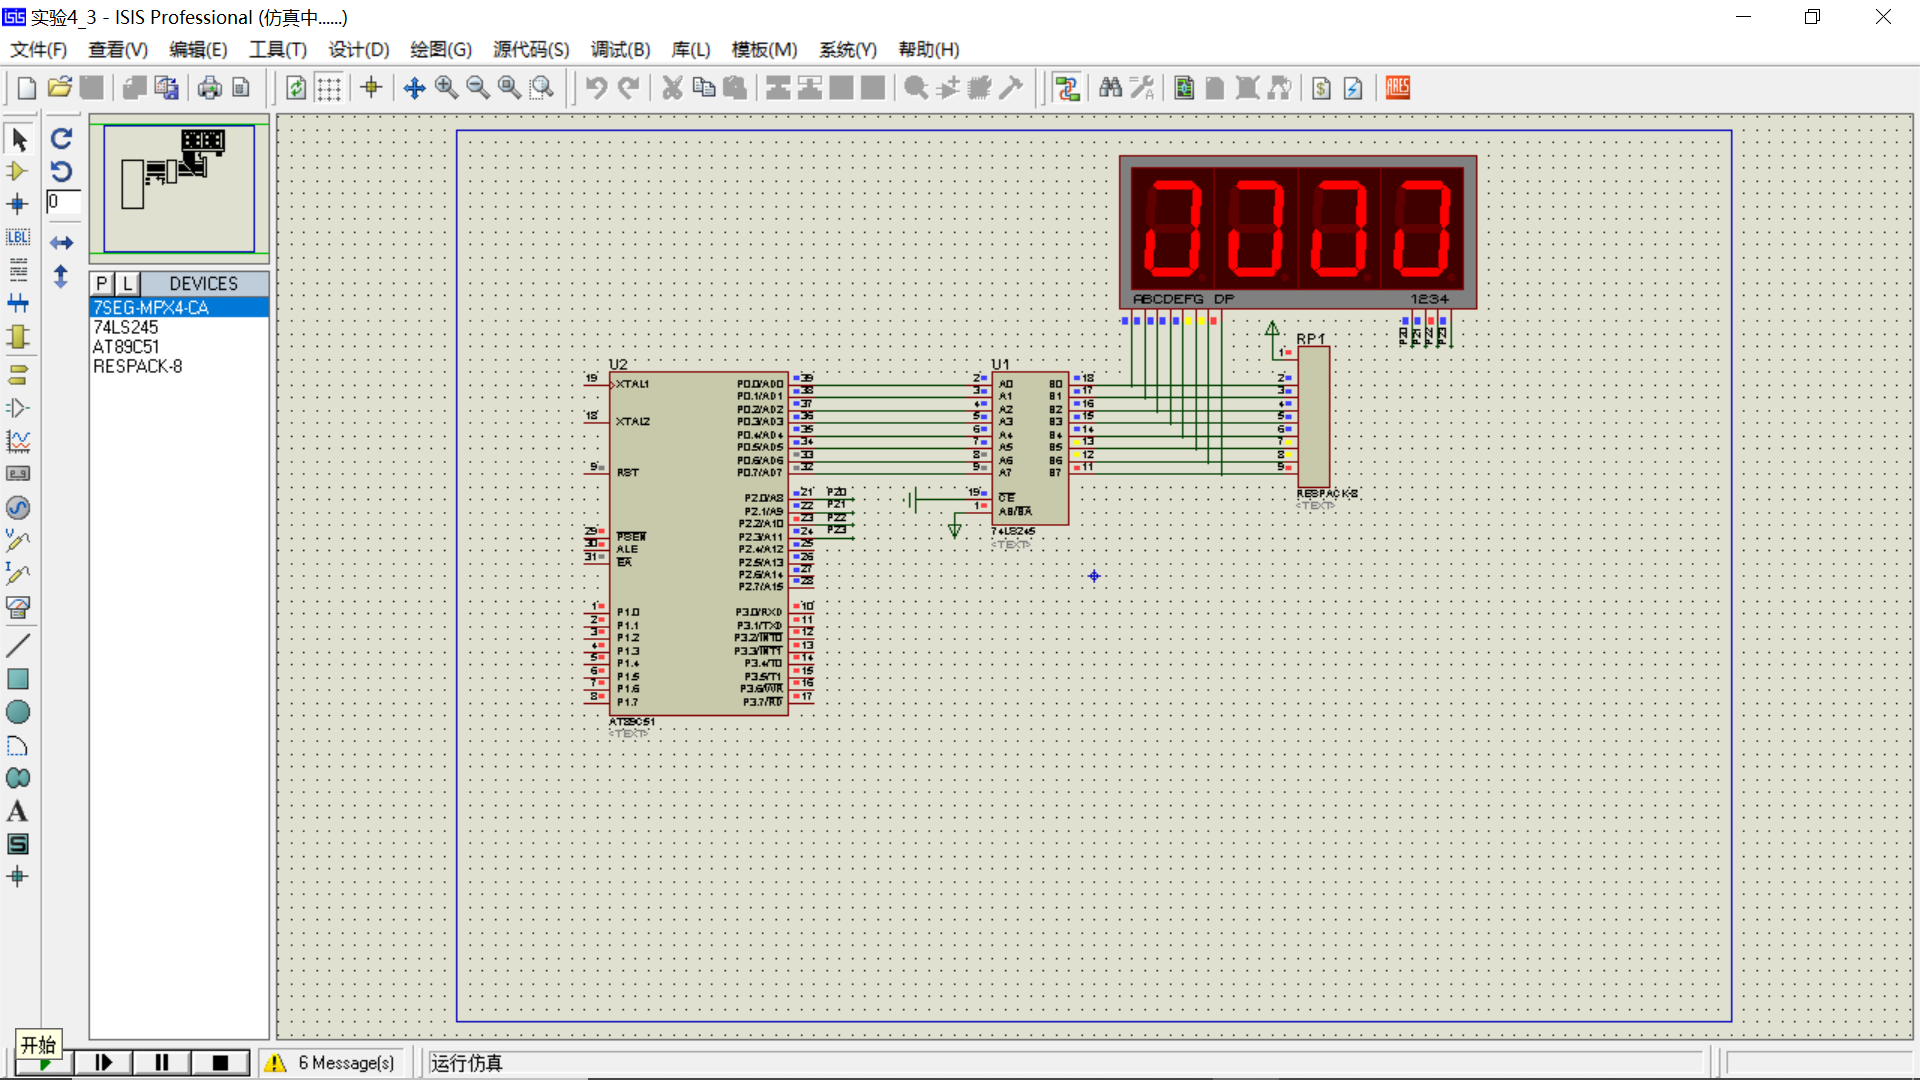1920x1080 pixels.
Task: Click the AT89C51 U2 chip in schematic
Action: coord(699,544)
